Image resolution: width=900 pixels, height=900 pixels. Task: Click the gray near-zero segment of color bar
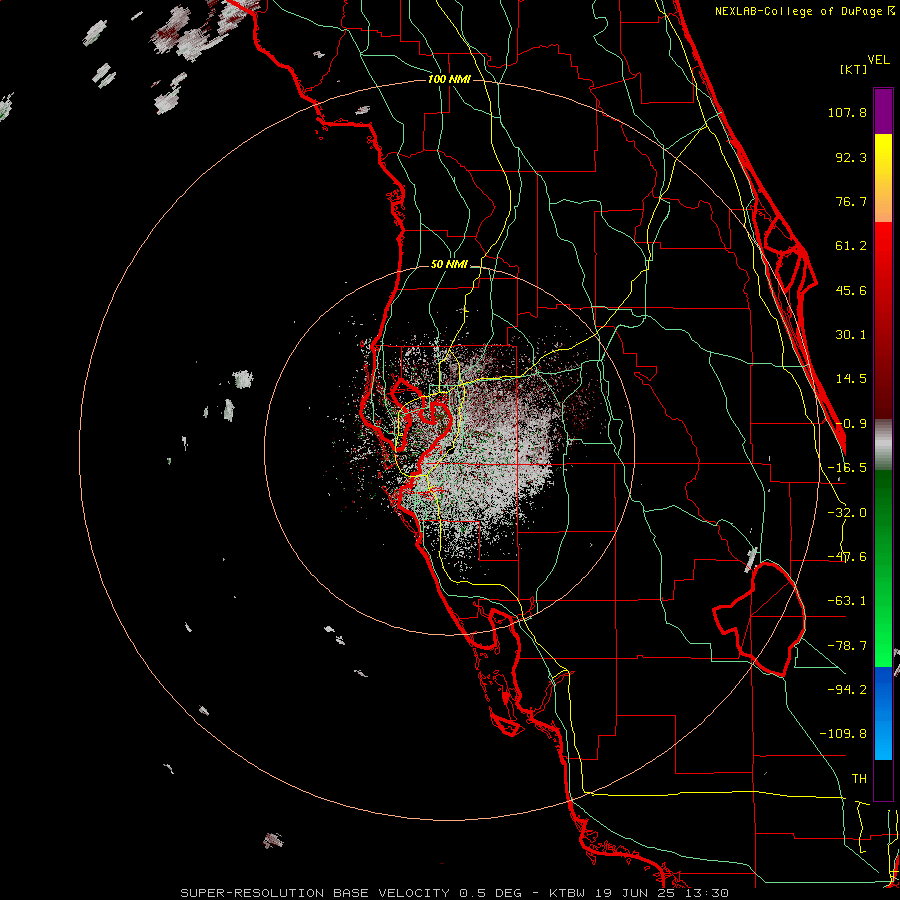(883, 445)
